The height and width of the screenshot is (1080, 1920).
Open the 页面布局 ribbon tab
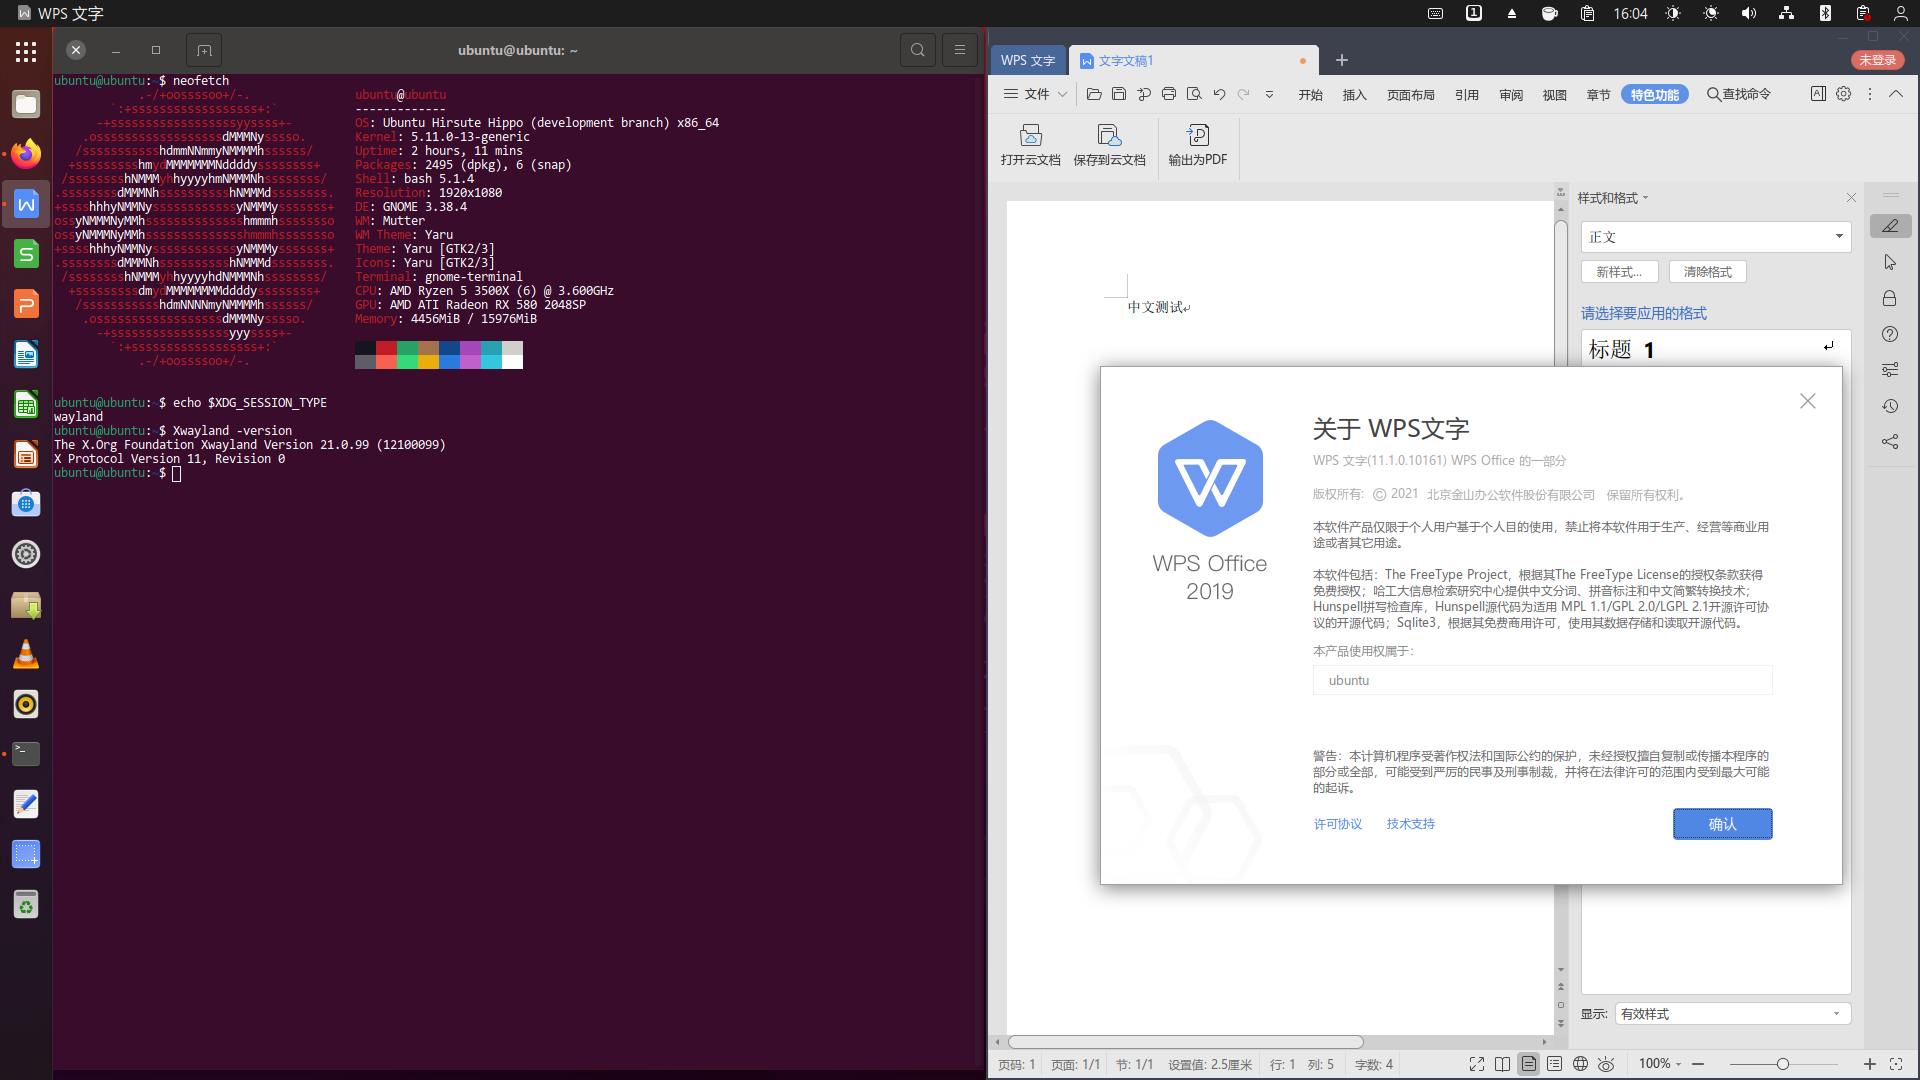tap(1410, 95)
